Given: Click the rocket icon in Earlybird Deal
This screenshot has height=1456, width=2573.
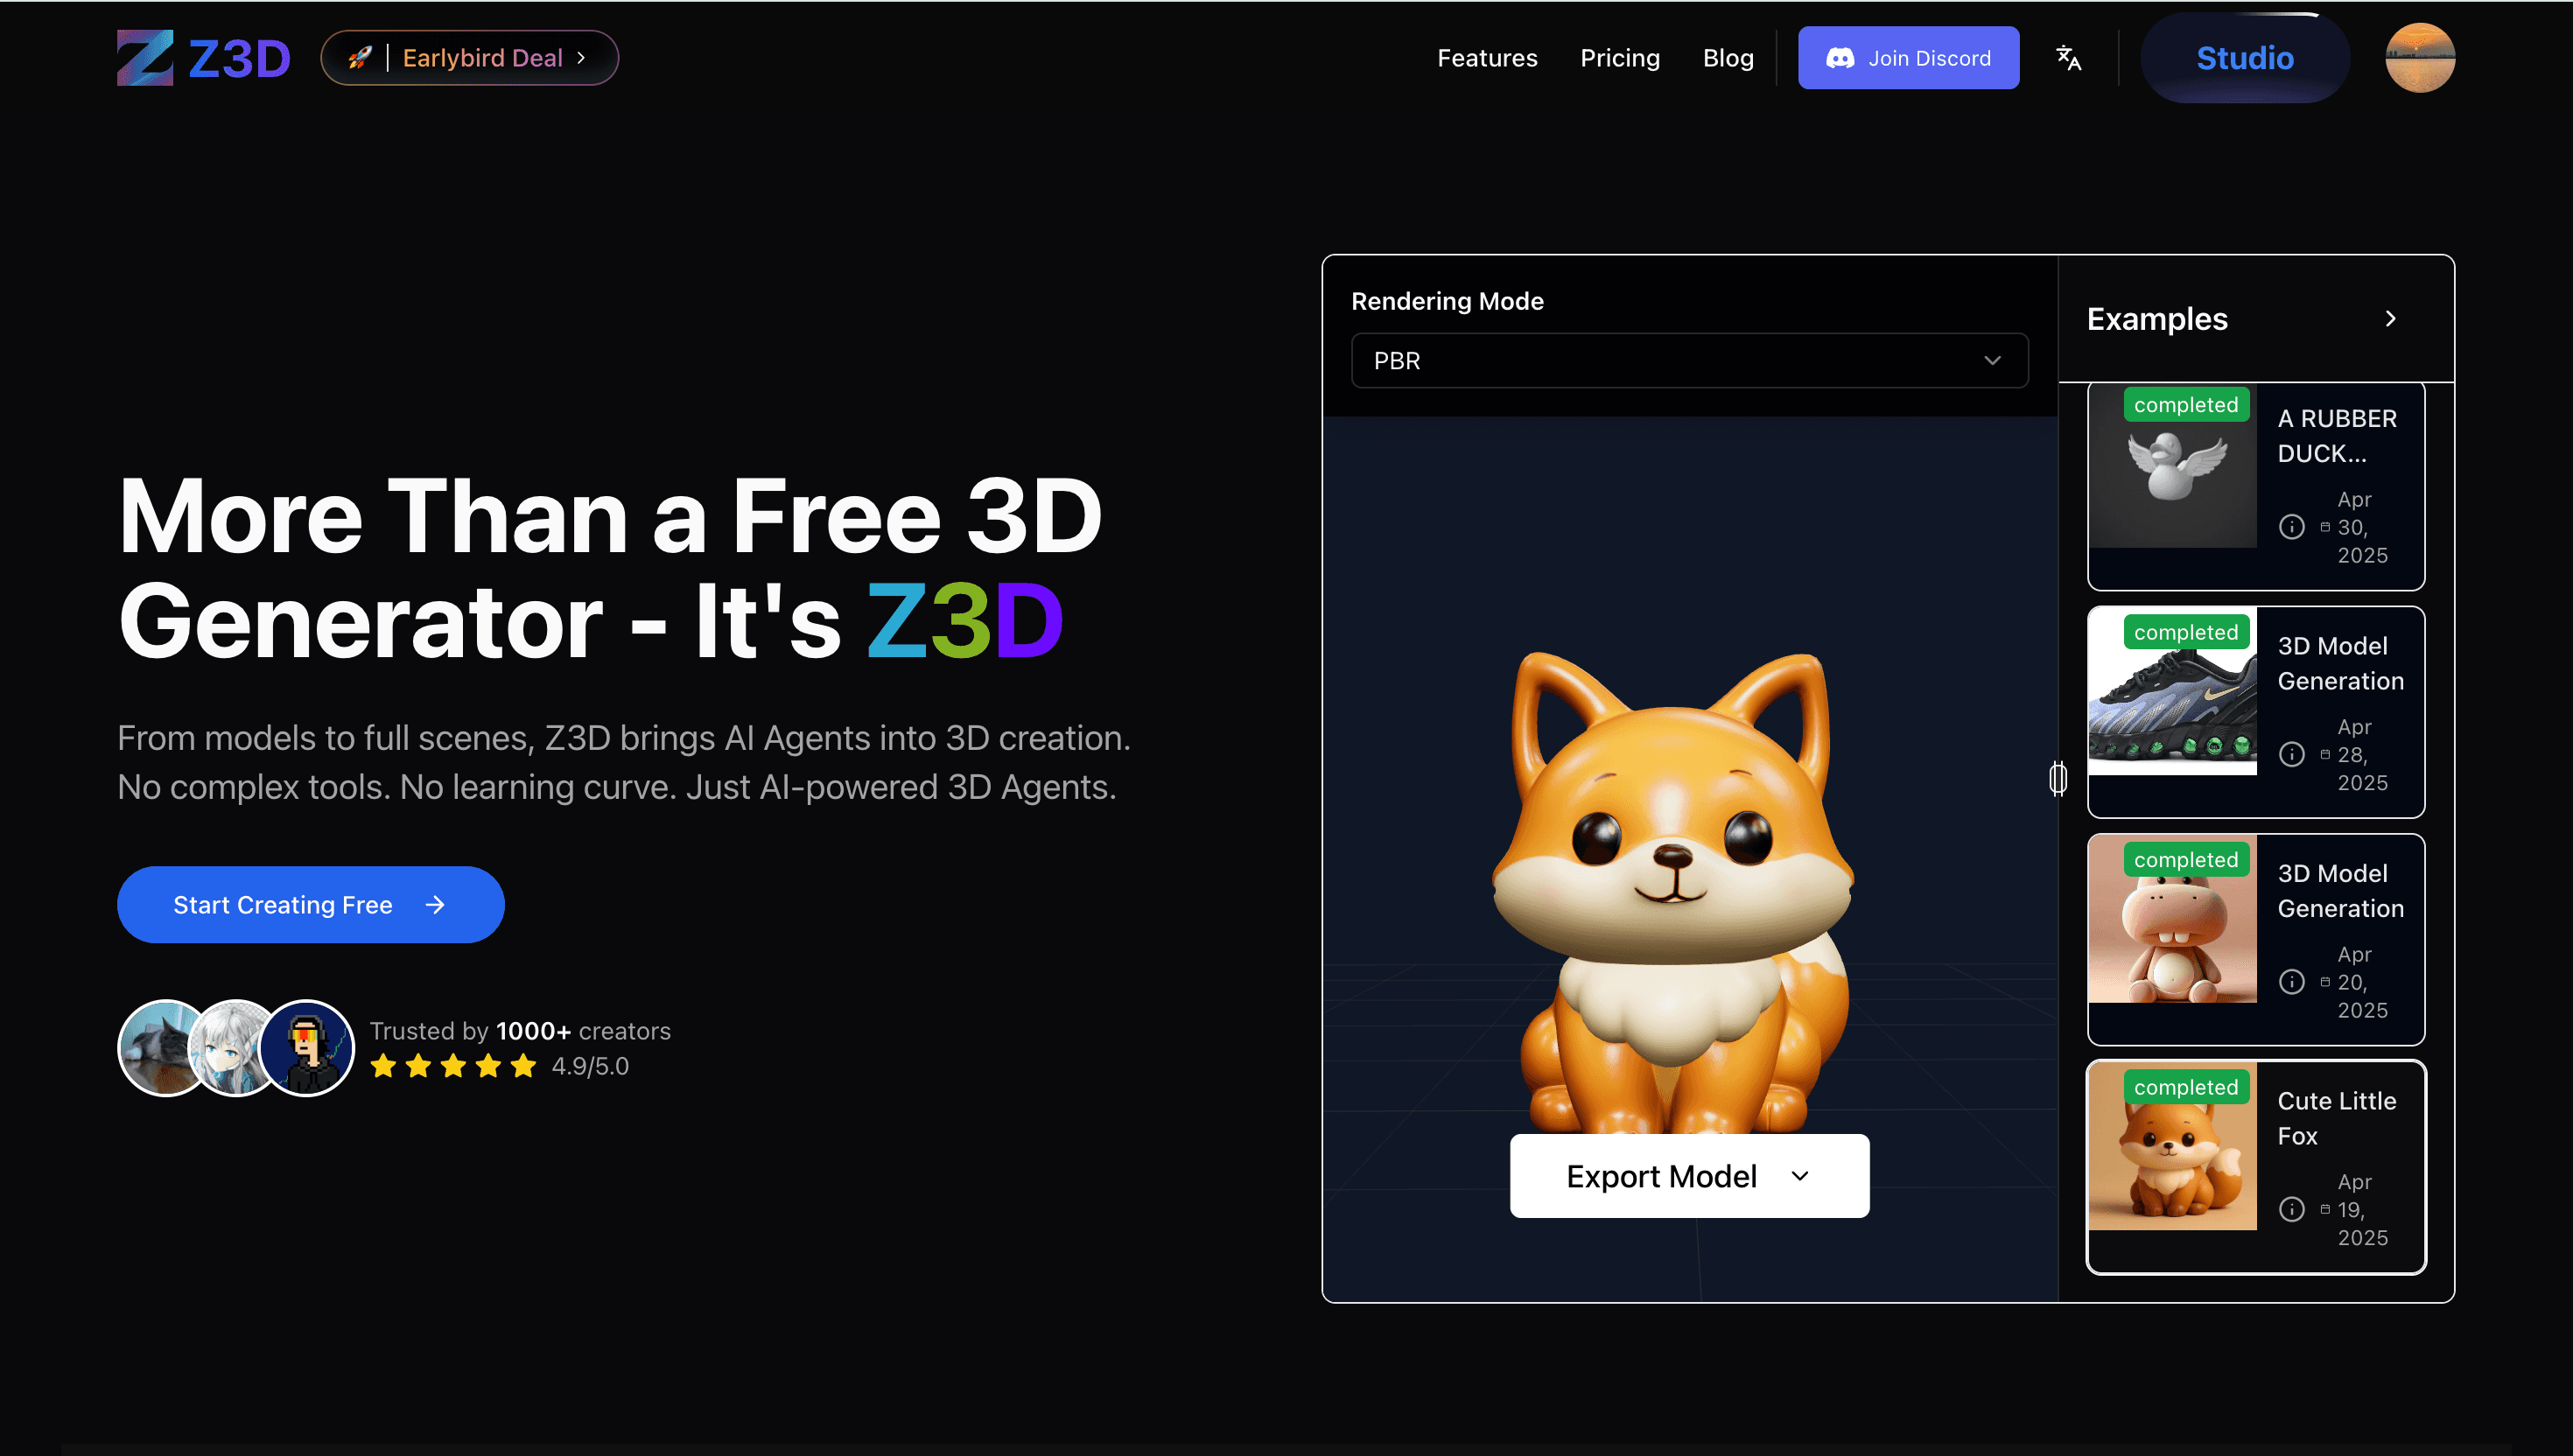Looking at the screenshot, I should [360, 58].
